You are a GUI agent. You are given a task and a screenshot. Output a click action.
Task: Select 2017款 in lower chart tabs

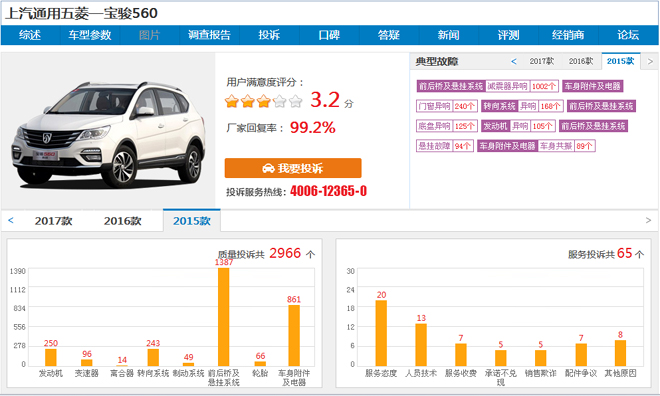(53, 221)
